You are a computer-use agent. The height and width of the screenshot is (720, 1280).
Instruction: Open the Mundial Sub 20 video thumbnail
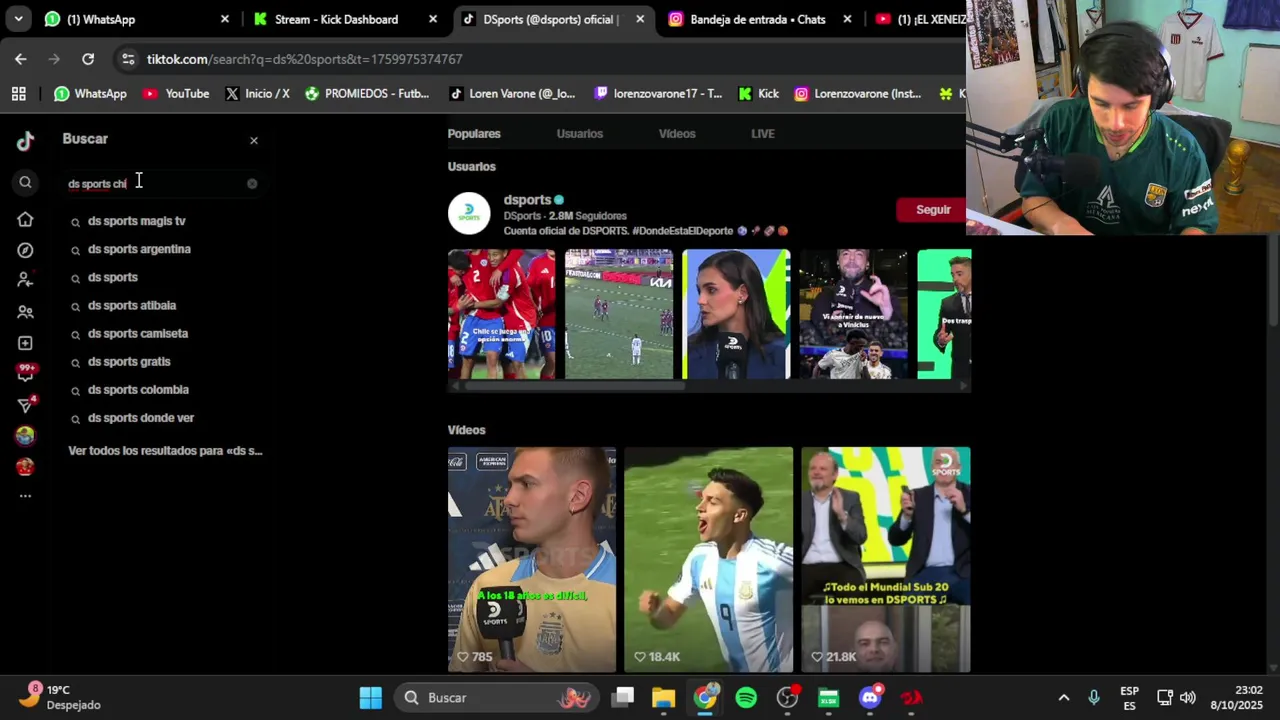(886, 560)
